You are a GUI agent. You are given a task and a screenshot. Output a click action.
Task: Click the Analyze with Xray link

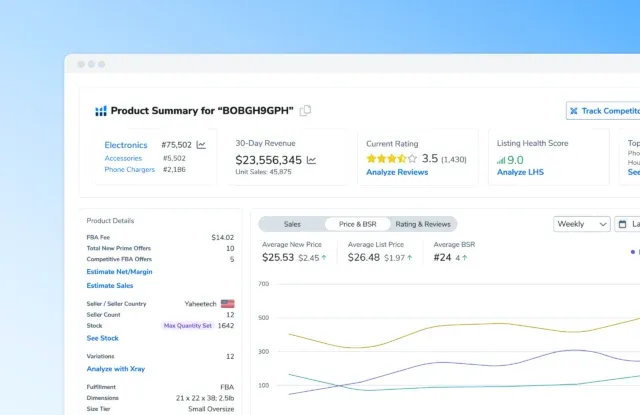(115, 369)
